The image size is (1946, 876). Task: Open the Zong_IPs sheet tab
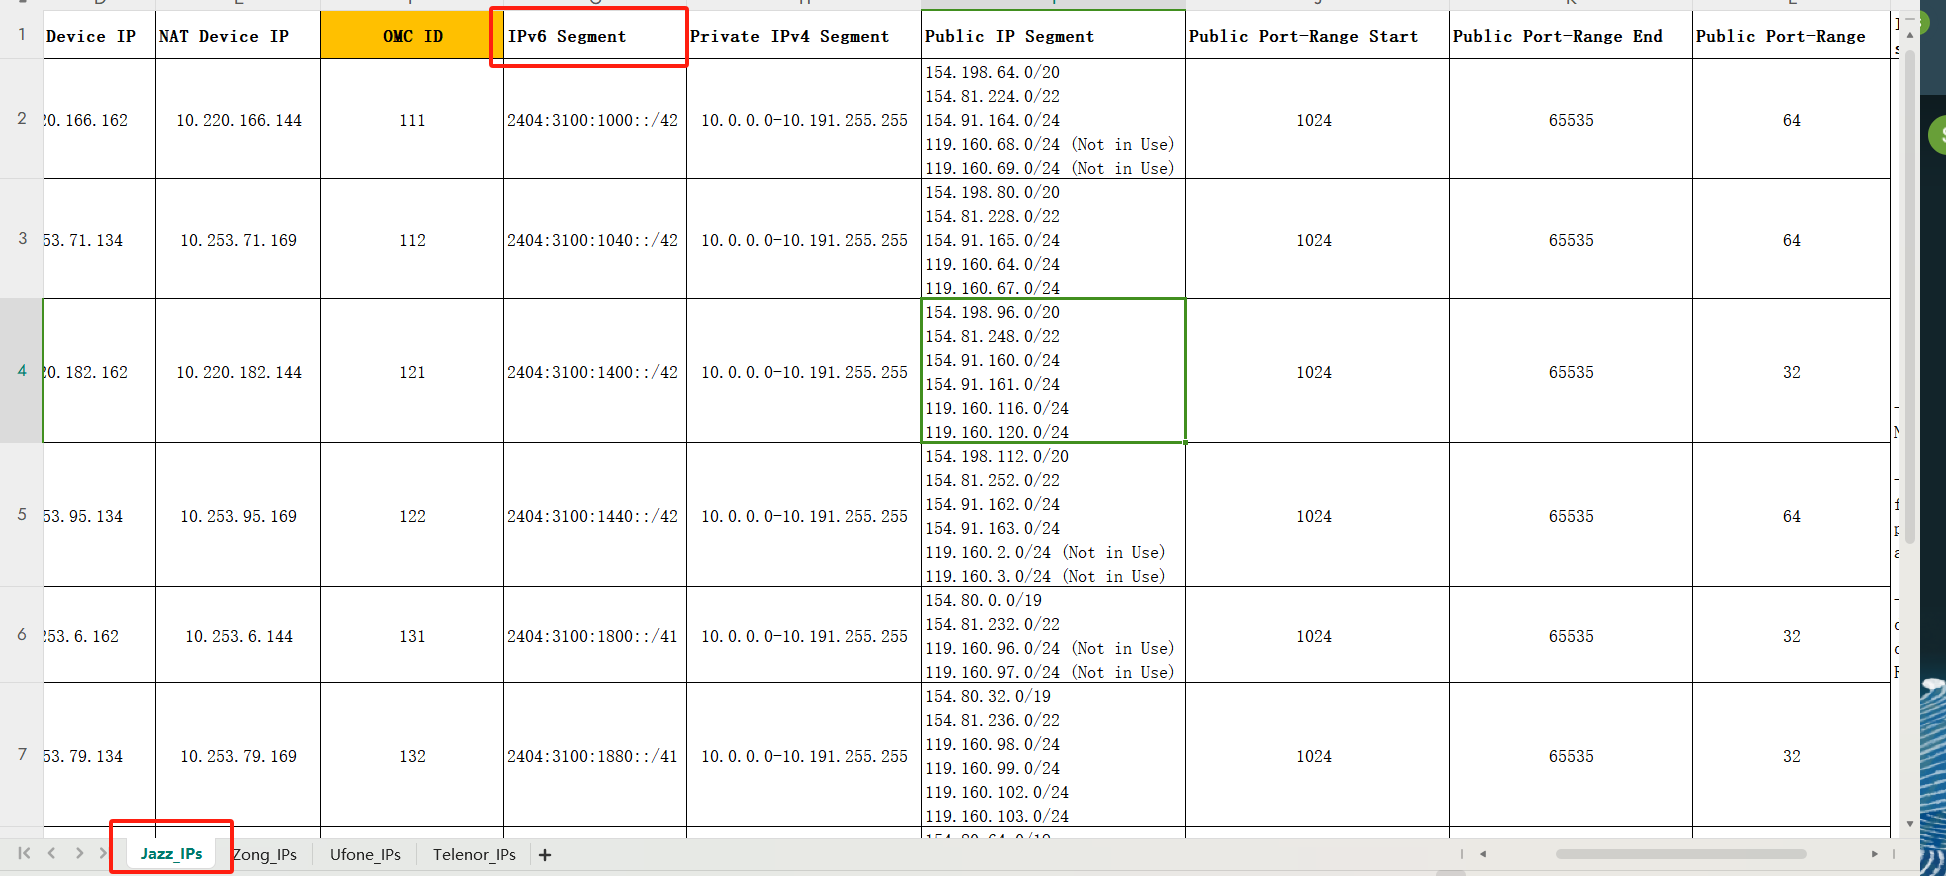coord(265,855)
